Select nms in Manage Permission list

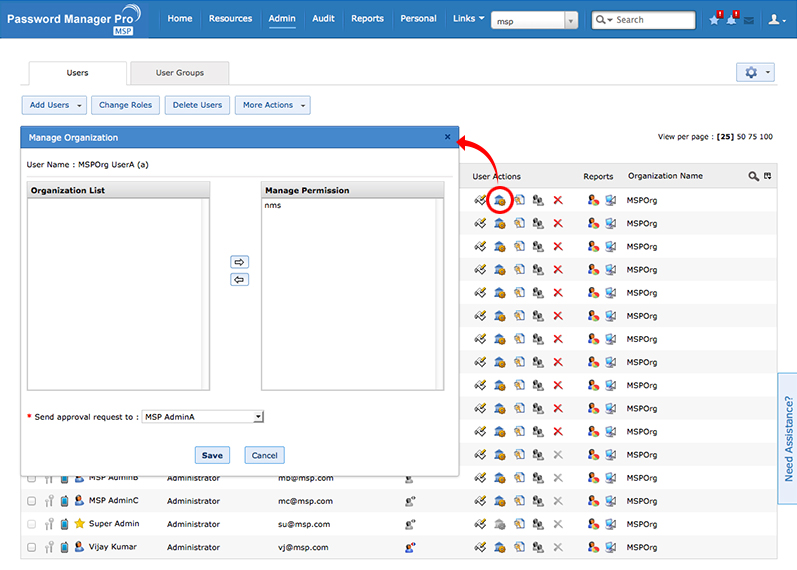[272, 205]
